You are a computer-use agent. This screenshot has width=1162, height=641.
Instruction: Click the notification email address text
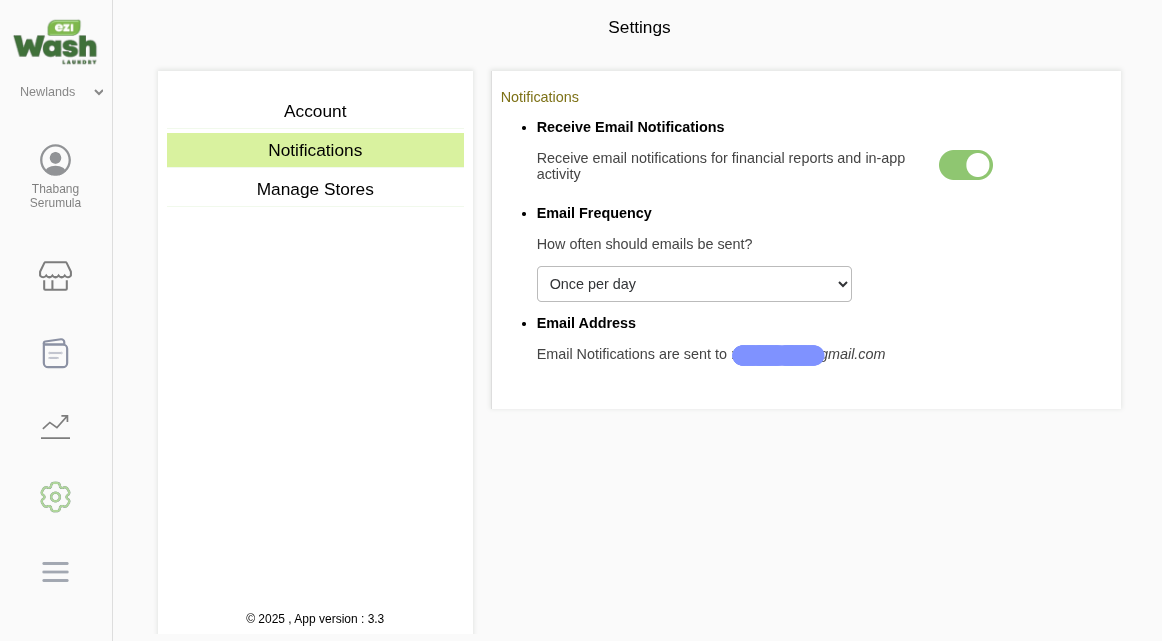click(809, 354)
